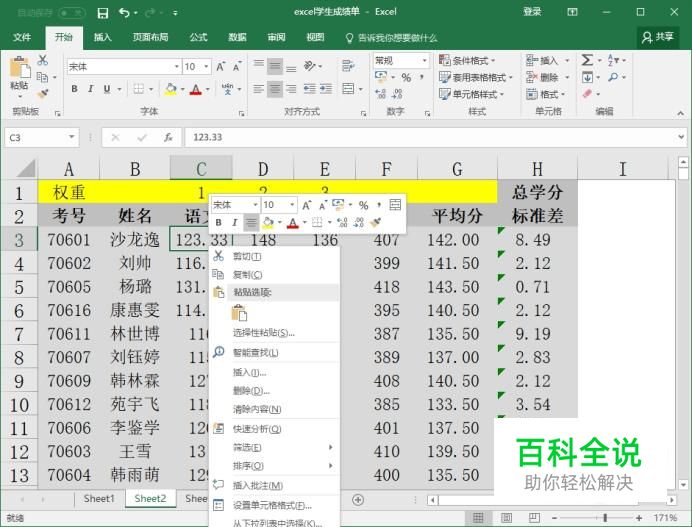The width and height of the screenshot is (692, 527).
Task: Toggle center horizontal alignment in ribbon
Action: click(x=275, y=89)
